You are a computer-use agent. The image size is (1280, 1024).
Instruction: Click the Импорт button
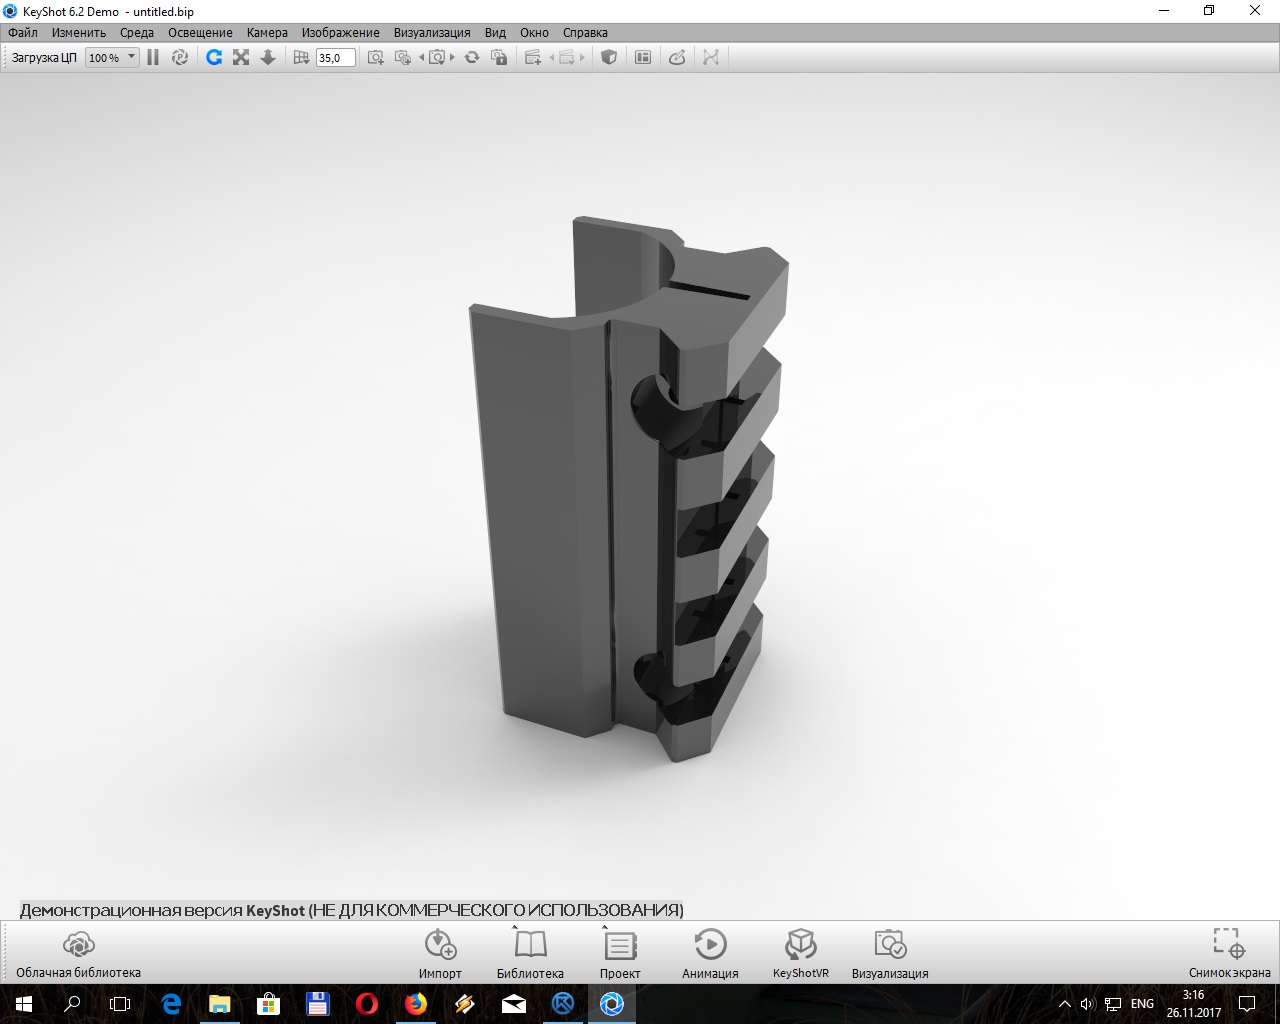[440, 953]
